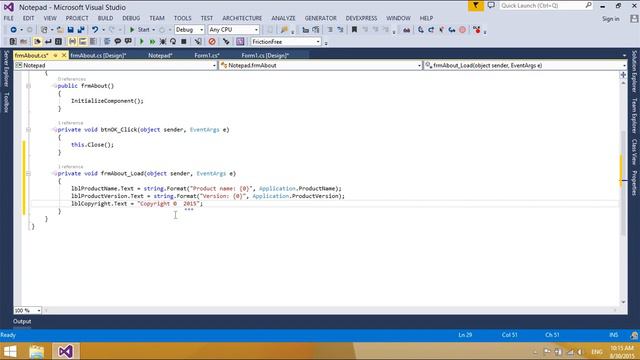Screen dimensions: 640x360
Task: Open the document tabs overflow dropdown
Action: pyautogui.click(x=624, y=56)
